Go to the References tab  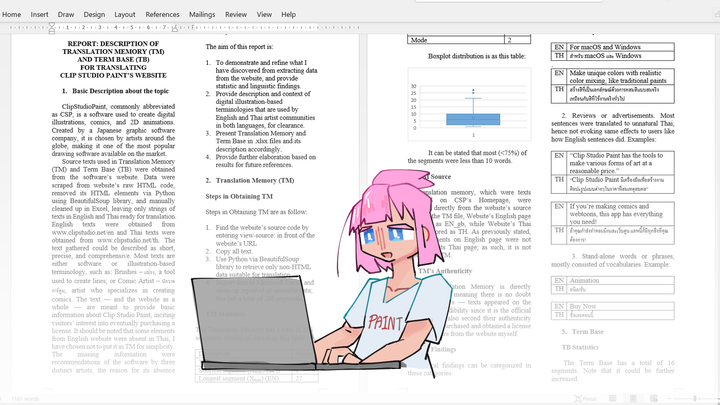tap(162, 14)
